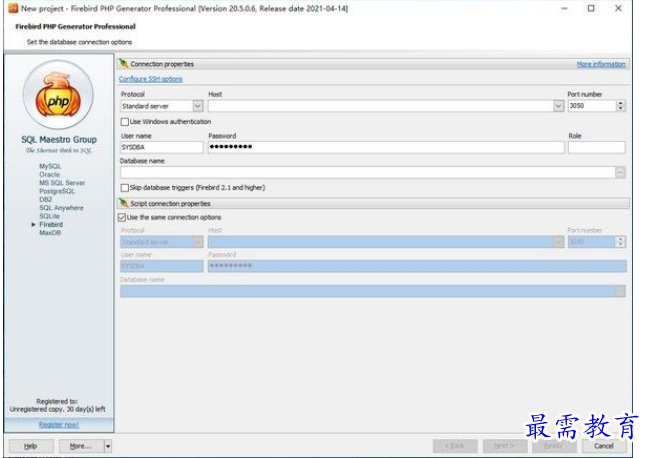Select SQL Anywhere in the product list
The height and width of the screenshot is (458, 647).
coord(61,208)
